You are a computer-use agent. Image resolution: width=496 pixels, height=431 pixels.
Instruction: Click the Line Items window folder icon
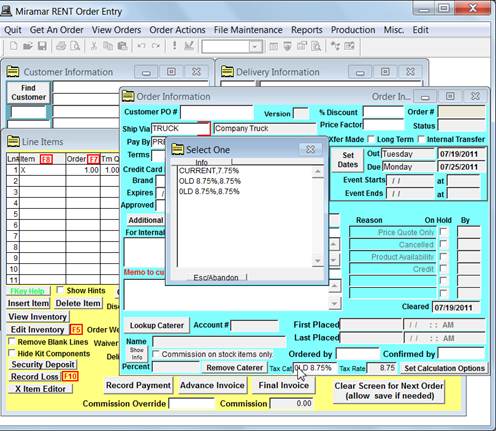click(13, 141)
